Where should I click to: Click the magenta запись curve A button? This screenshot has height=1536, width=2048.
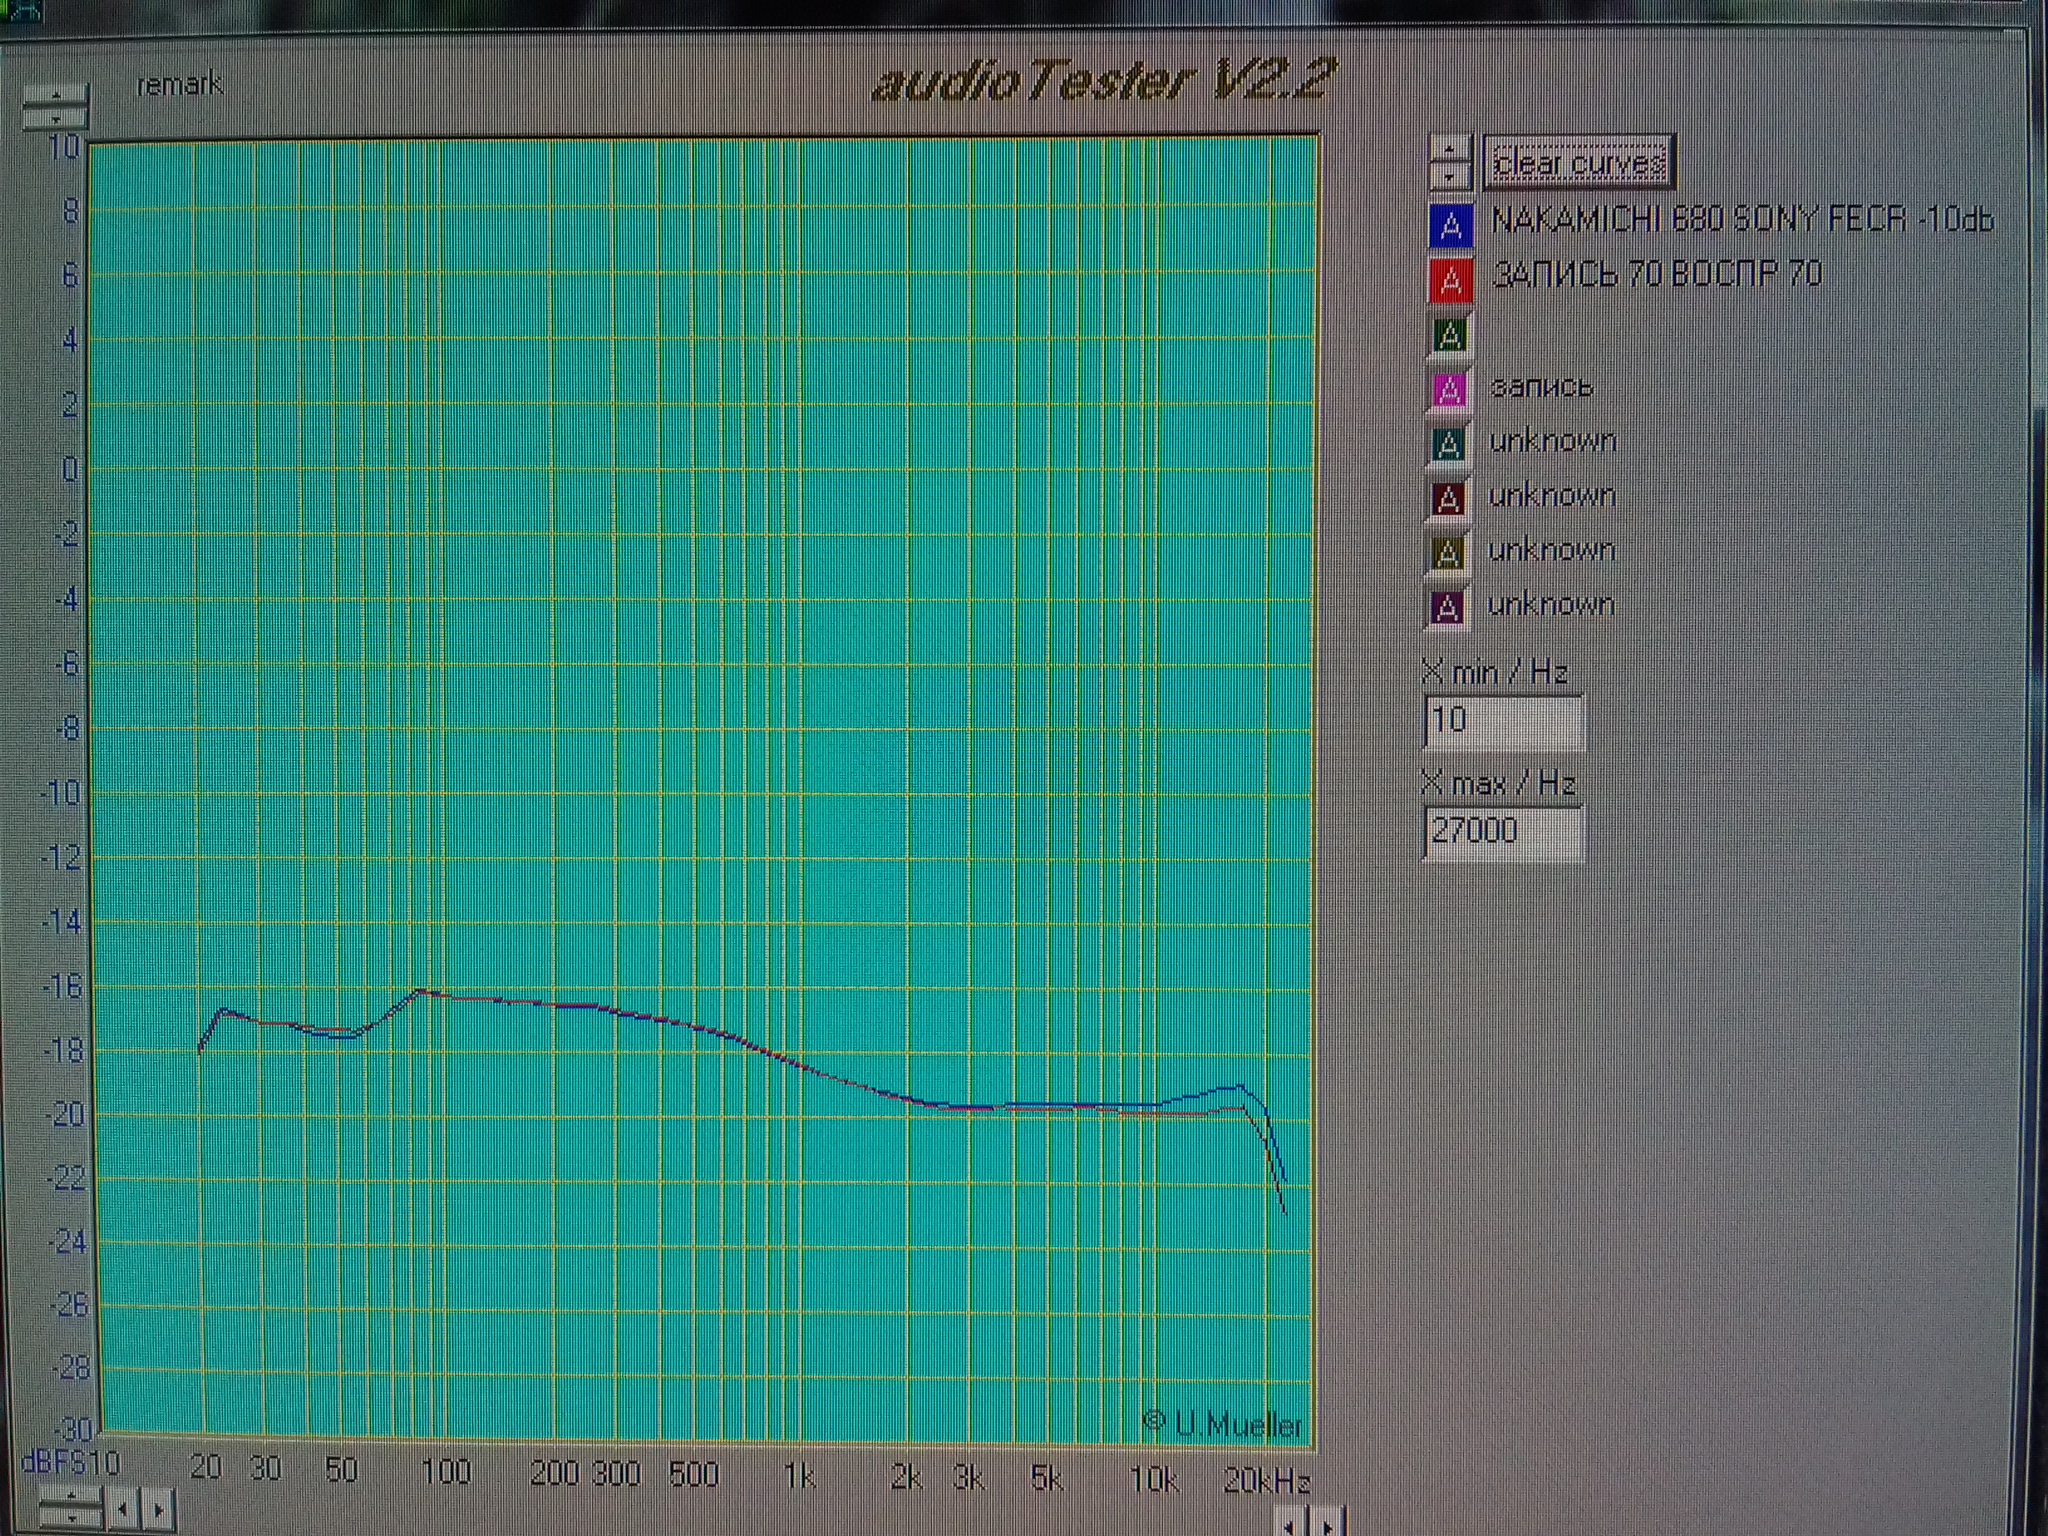(x=1449, y=391)
